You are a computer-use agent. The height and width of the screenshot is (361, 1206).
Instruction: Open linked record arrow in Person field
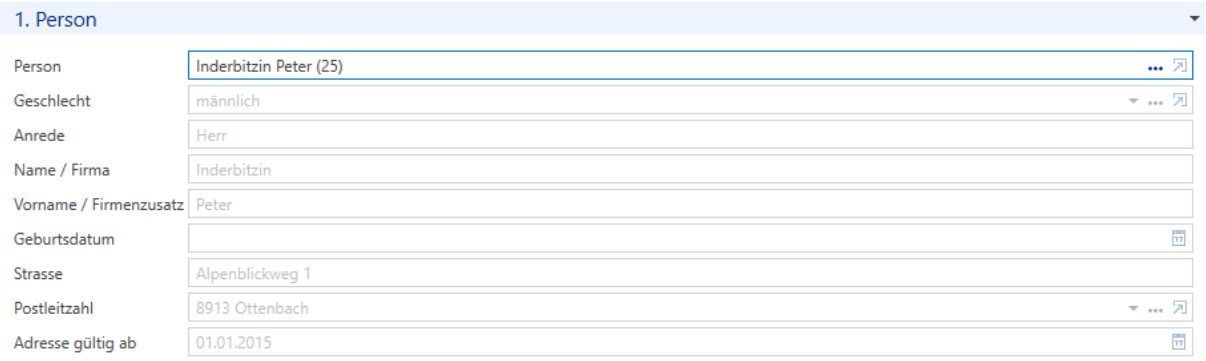click(x=1179, y=67)
